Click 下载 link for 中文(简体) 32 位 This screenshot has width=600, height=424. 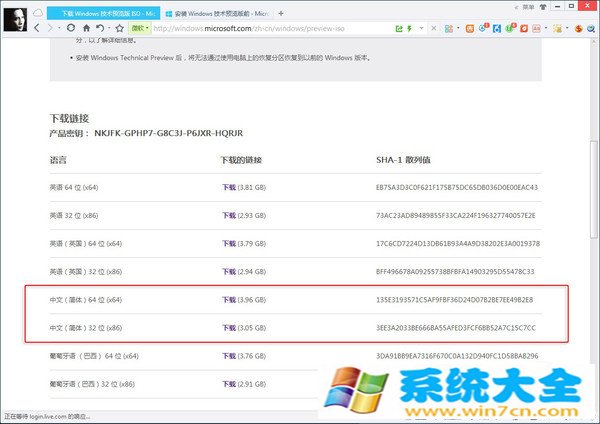click(x=229, y=328)
